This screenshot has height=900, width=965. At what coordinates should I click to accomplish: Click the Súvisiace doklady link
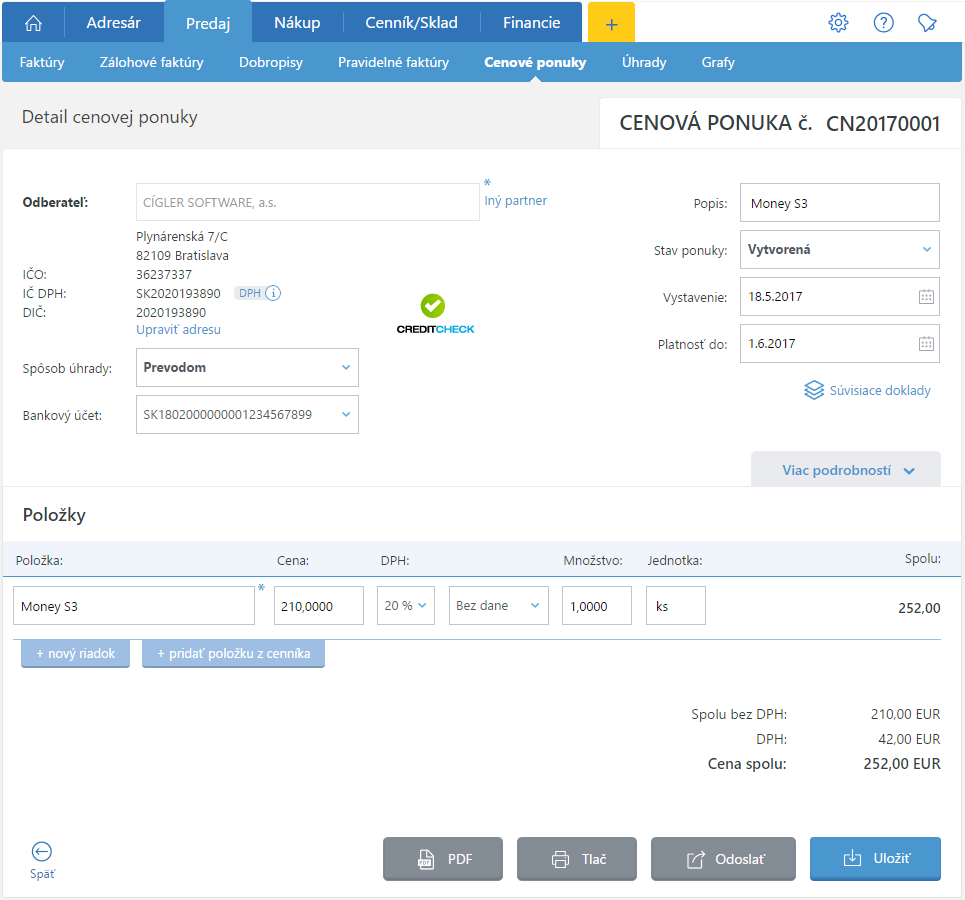click(x=867, y=390)
